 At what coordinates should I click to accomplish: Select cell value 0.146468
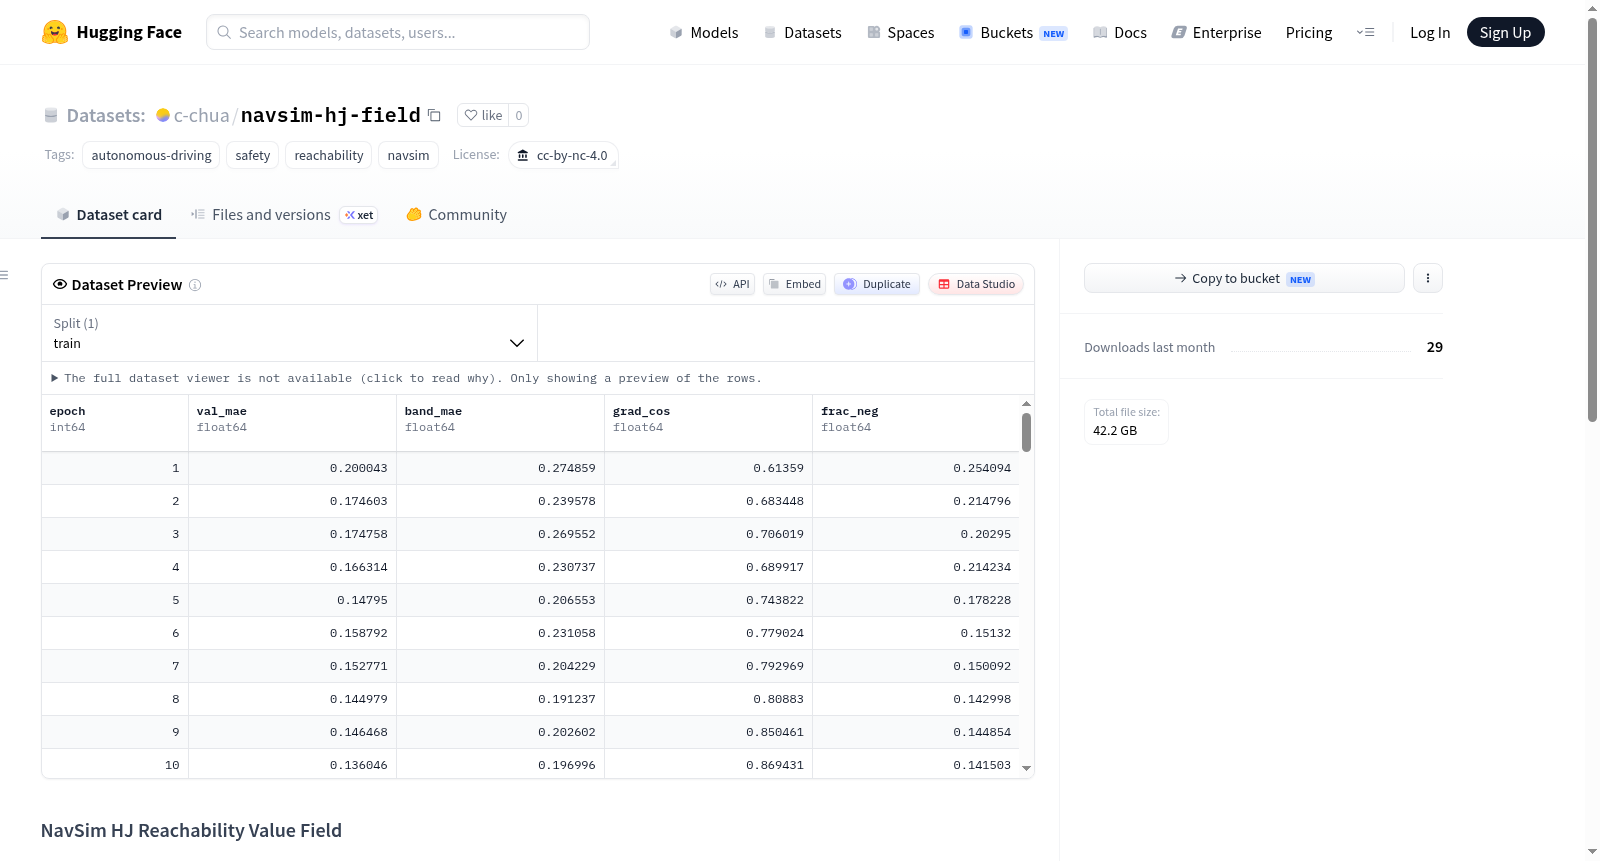tap(358, 732)
